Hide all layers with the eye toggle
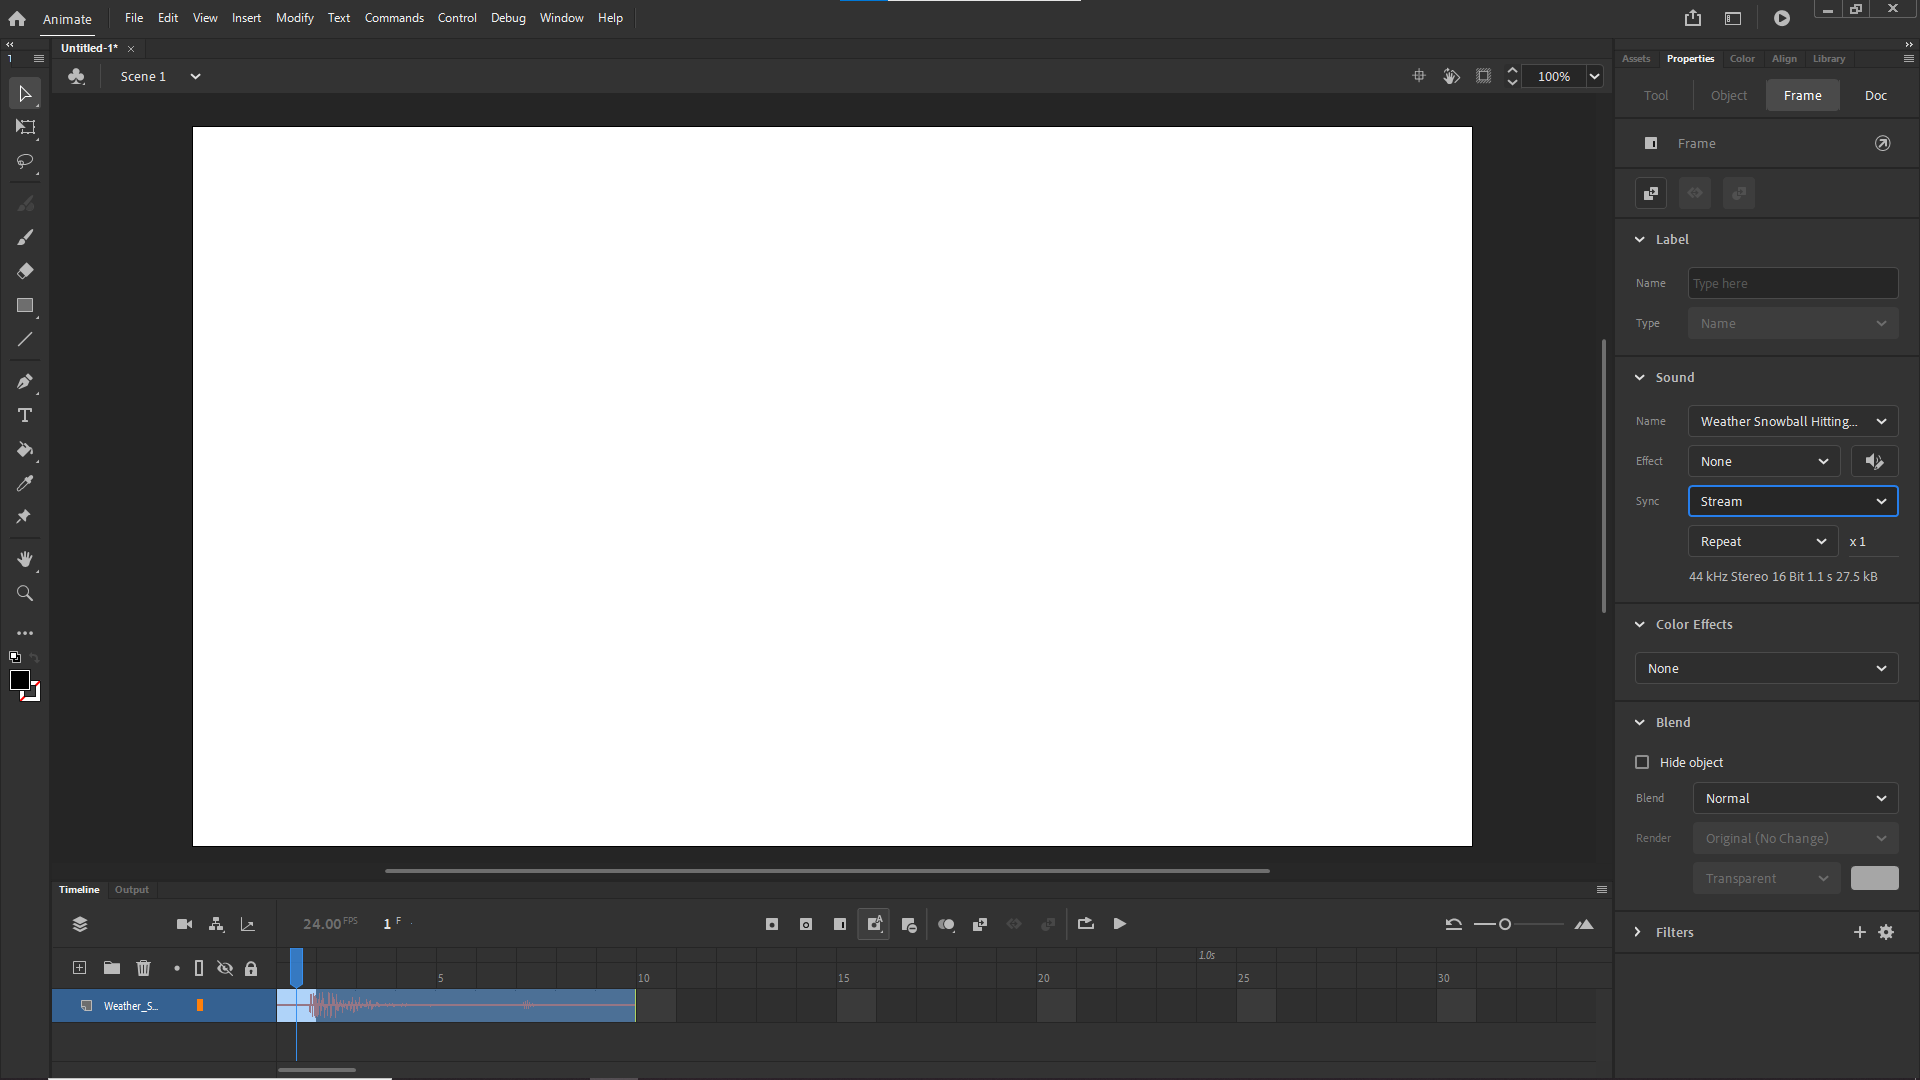1920x1080 pixels. 225,967
